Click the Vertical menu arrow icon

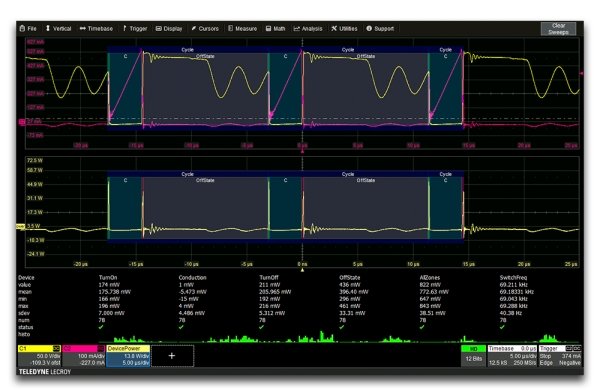click(x=48, y=28)
